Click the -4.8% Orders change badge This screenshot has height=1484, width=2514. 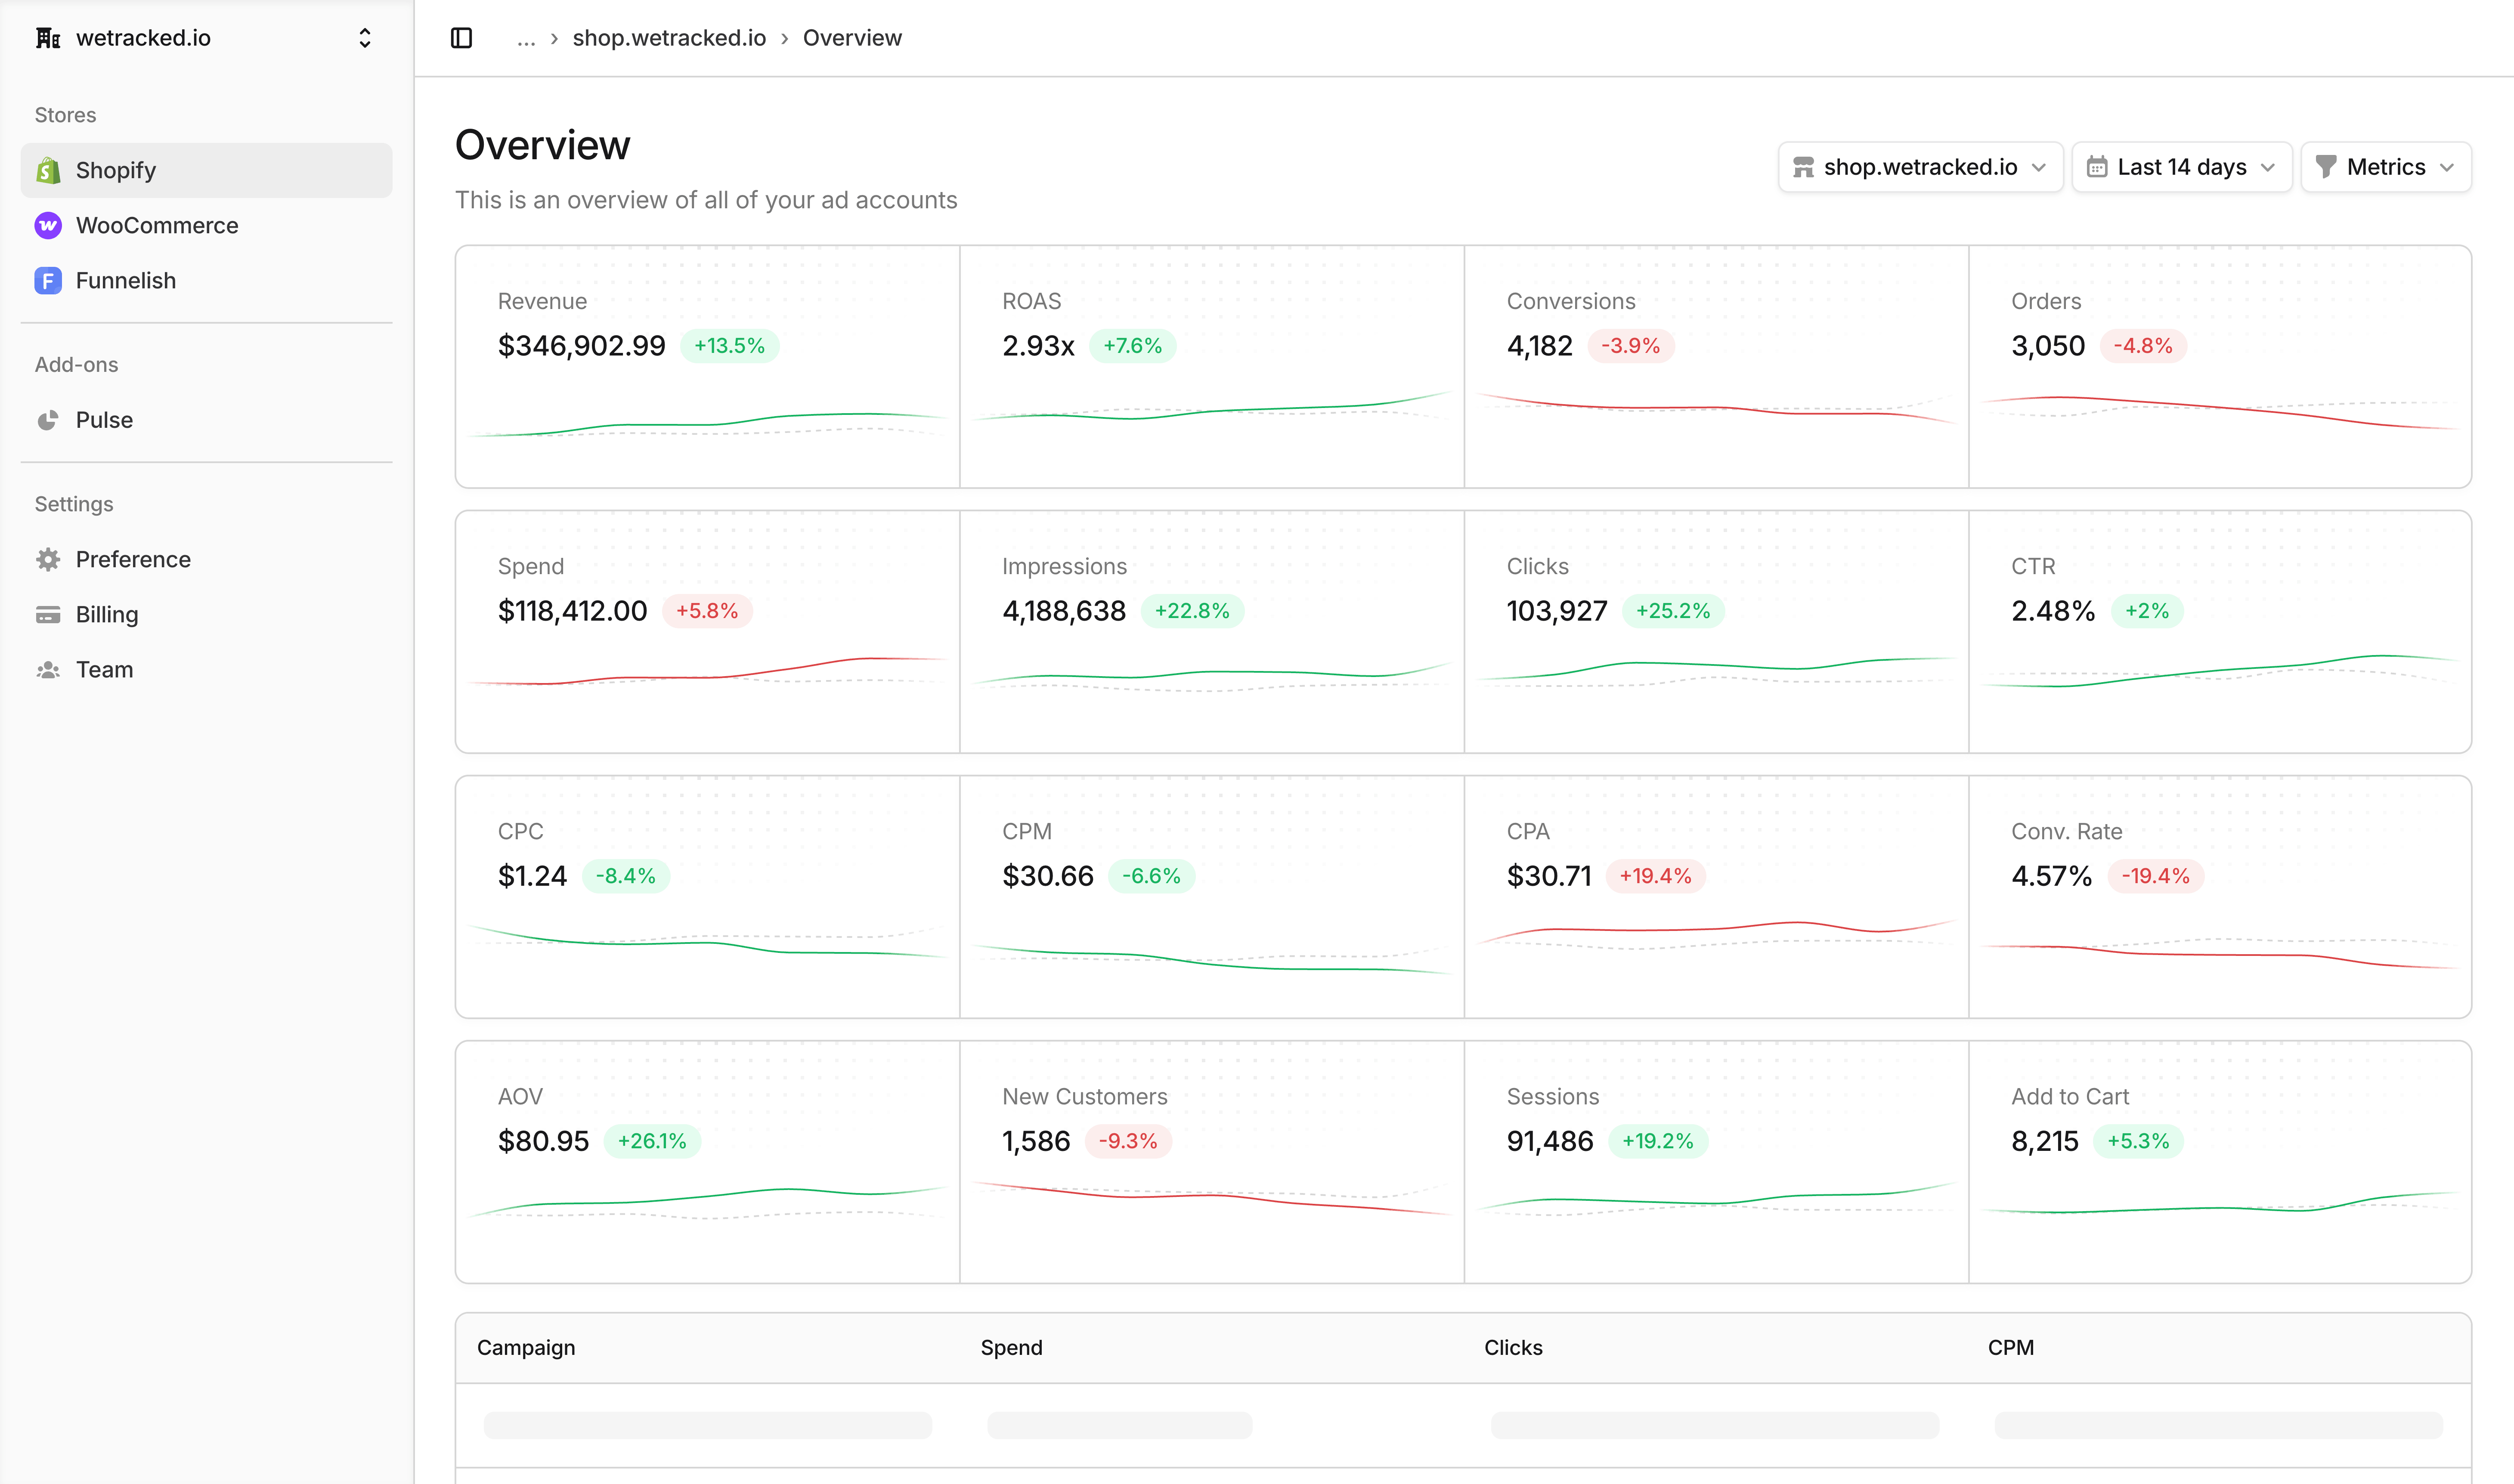point(2143,346)
